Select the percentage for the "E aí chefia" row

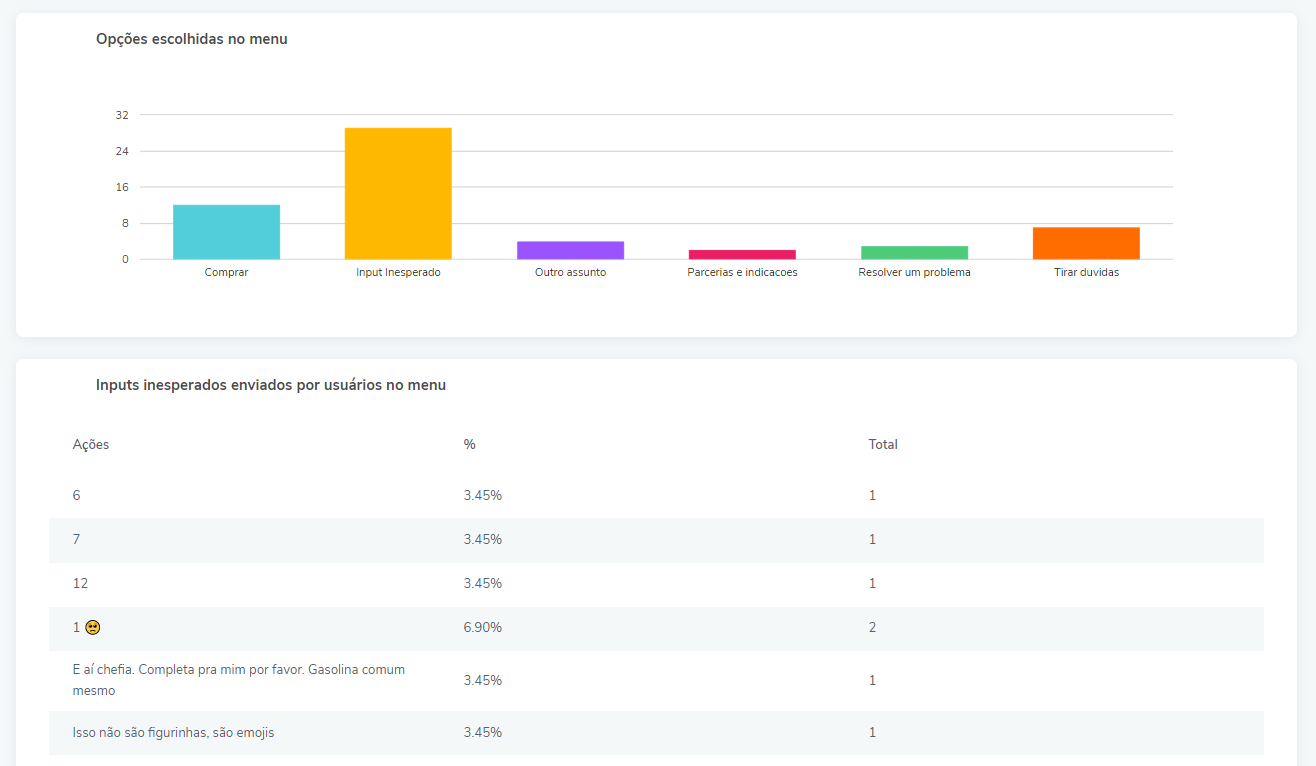[483, 680]
